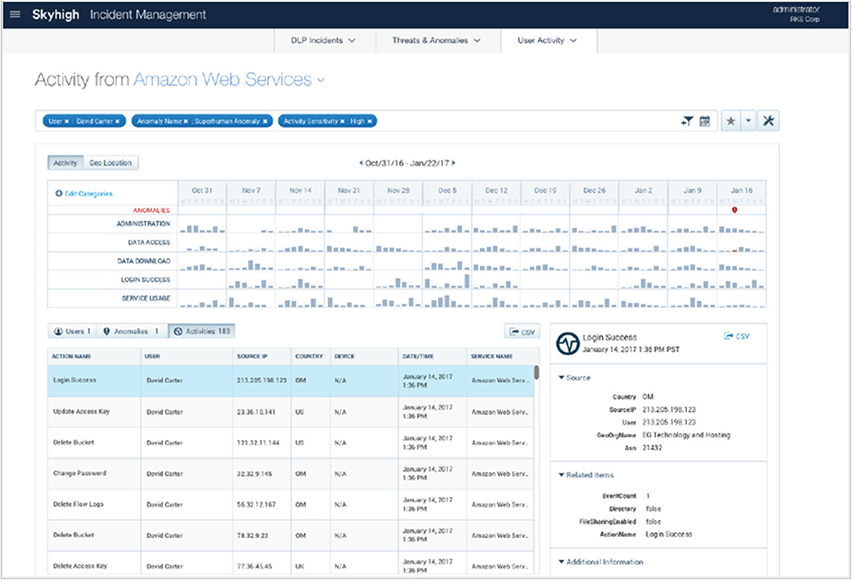Select the Delete Flow Logs row
Screen dimensions: 852x581
click(291, 504)
